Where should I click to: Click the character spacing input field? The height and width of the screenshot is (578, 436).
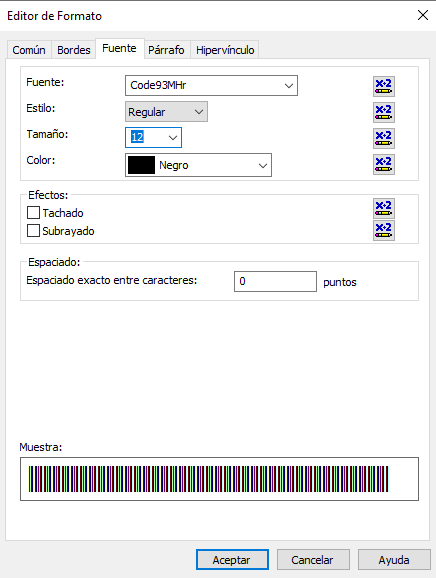[275, 282]
